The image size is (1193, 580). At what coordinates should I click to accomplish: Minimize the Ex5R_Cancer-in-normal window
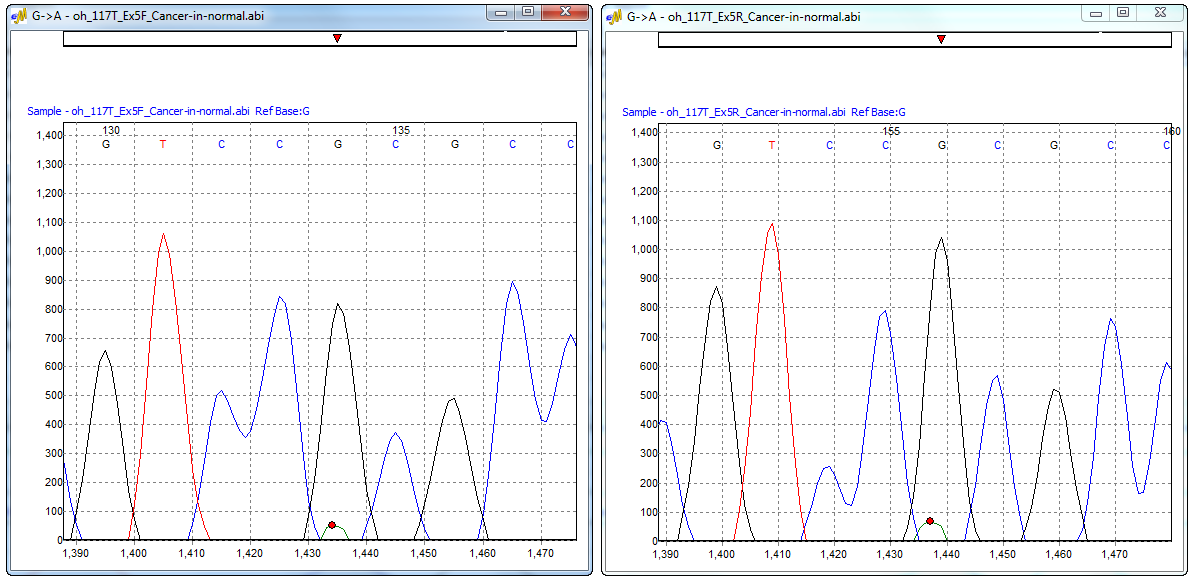tap(1096, 12)
